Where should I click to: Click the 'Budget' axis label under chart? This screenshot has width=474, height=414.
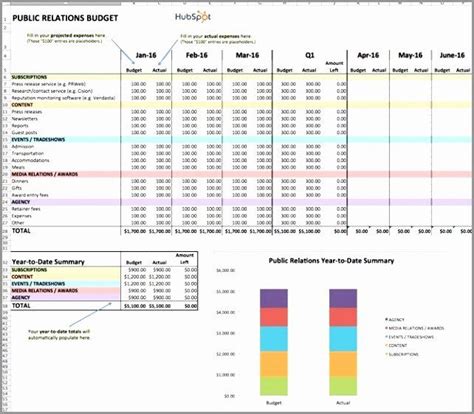(274, 403)
